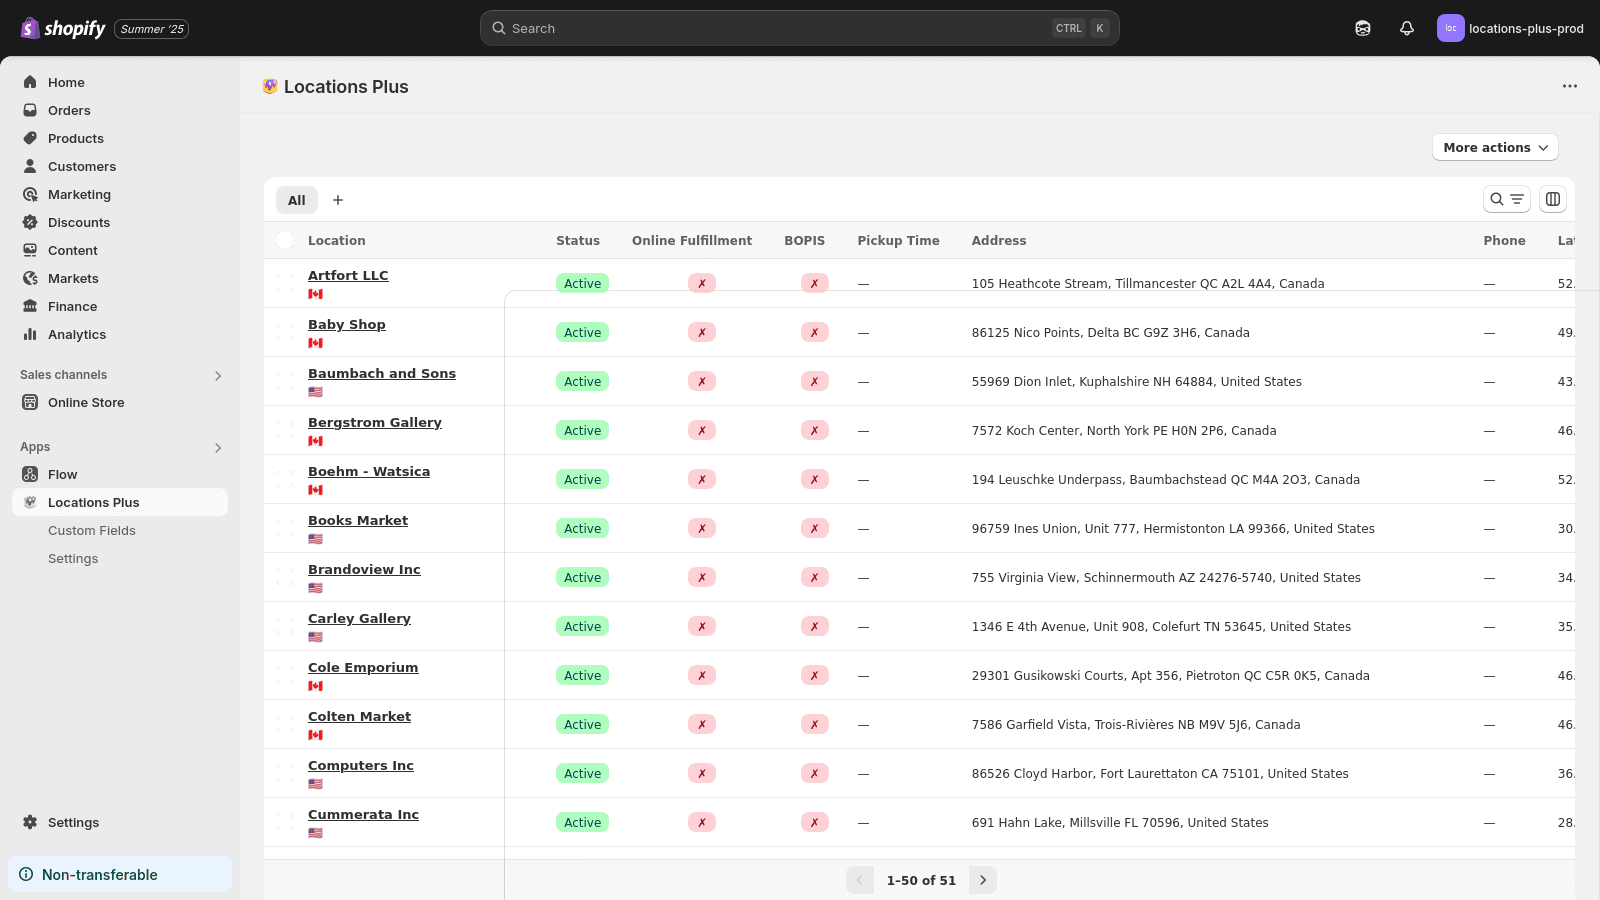Open the overflow menu beside Locations Plus title
The image size is (1600, 900).
[x=1569, y=86]
